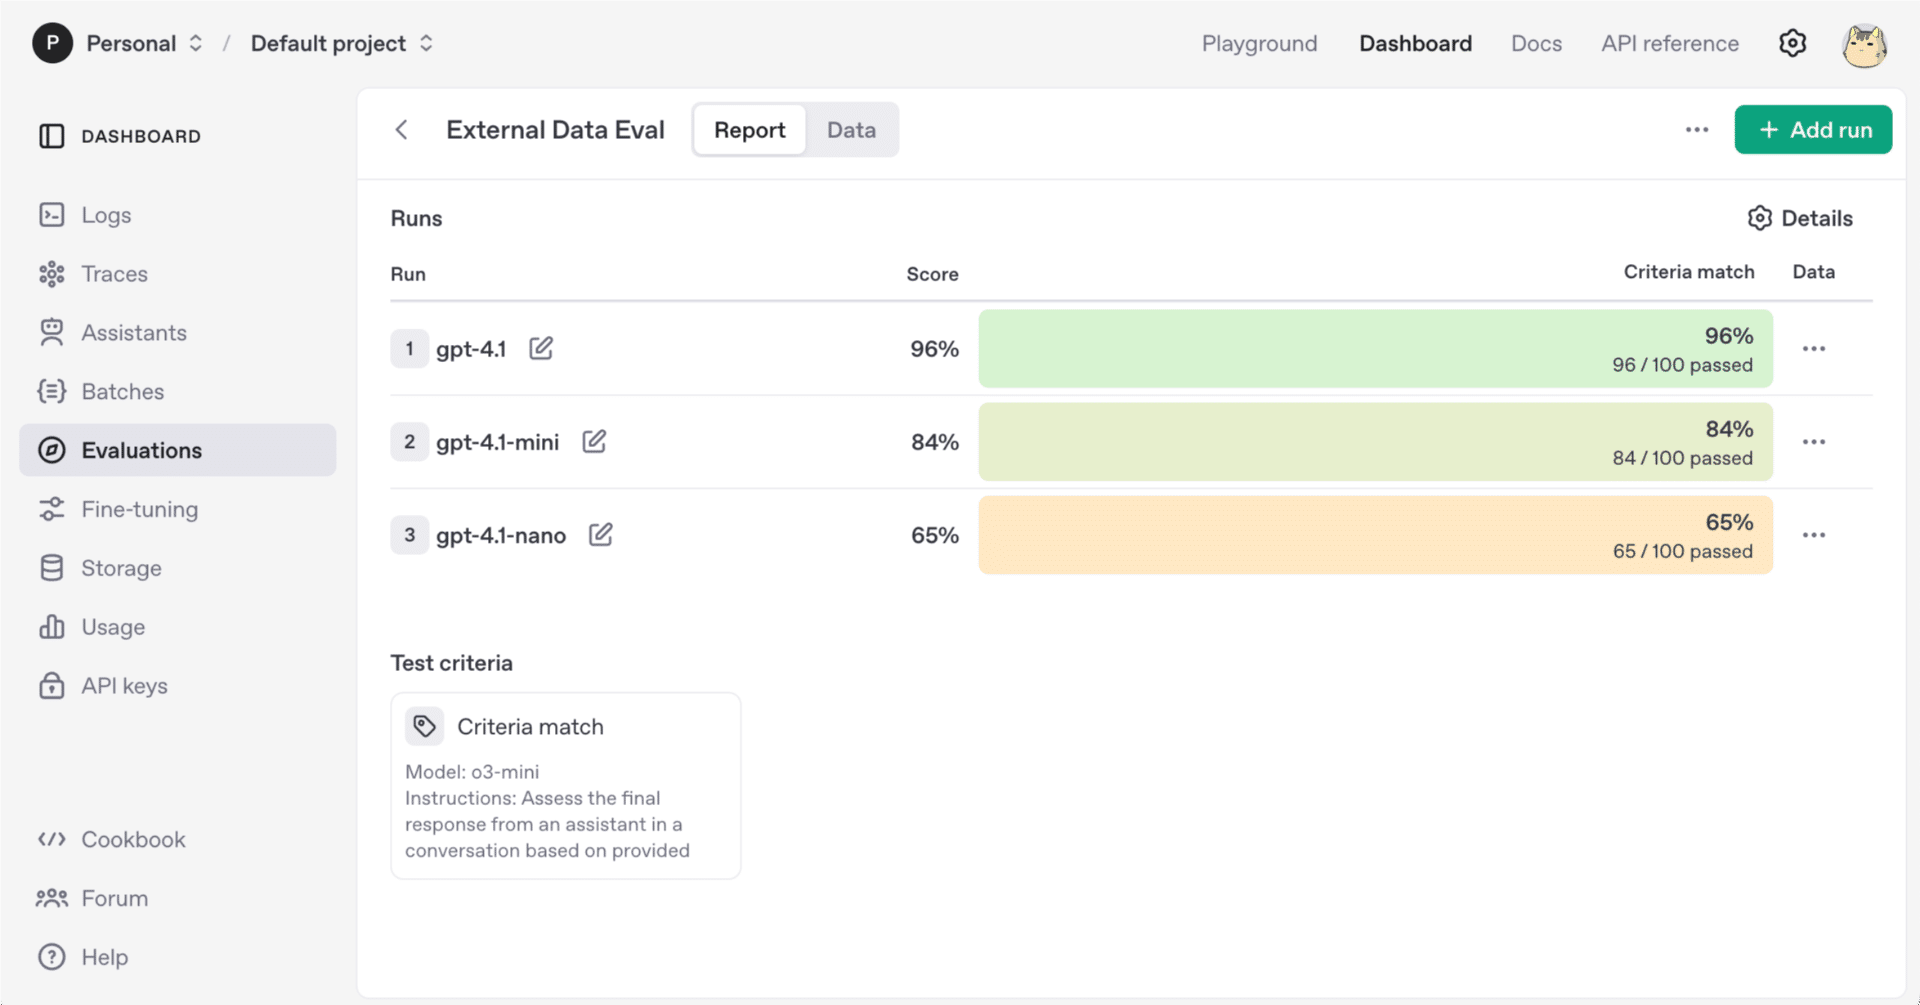Click the Usage chart icon

click(52, 627)
